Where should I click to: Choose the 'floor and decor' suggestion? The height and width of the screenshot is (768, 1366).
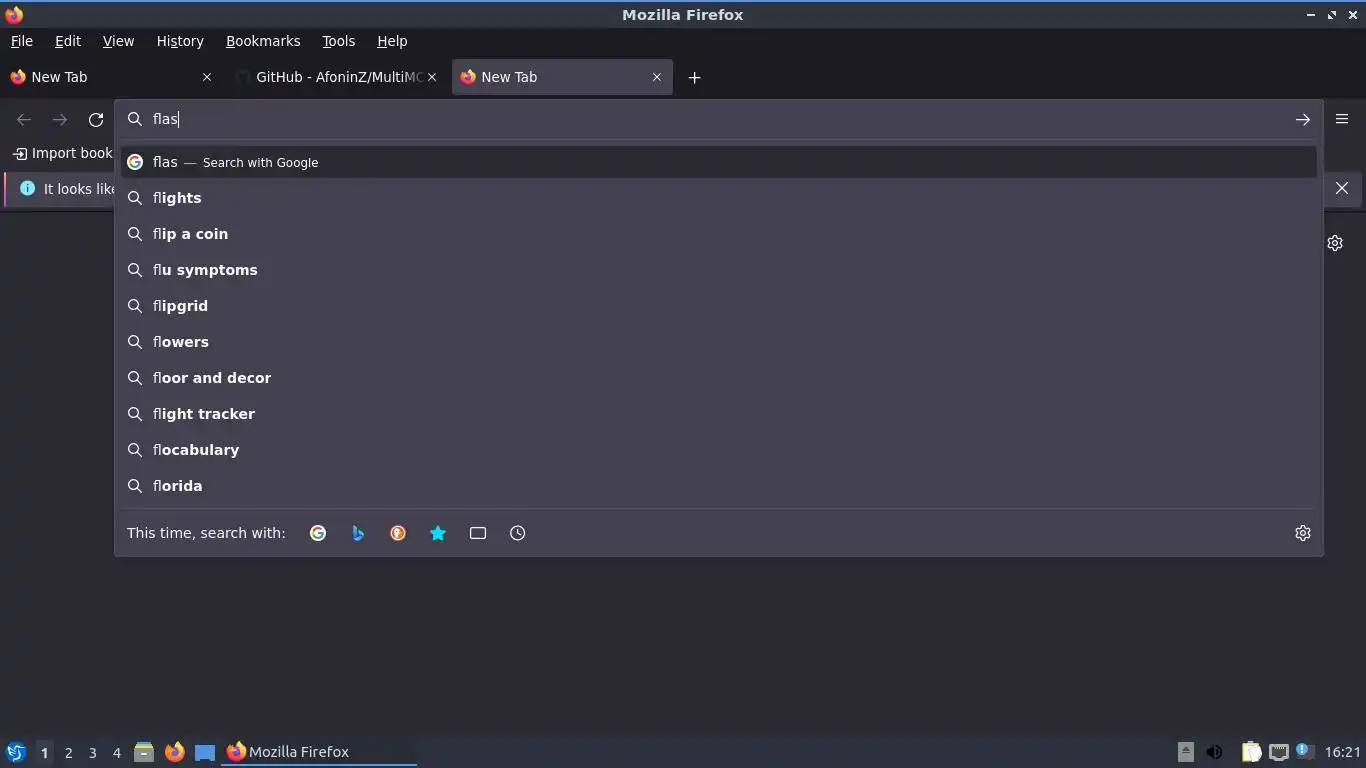pos(718,378)
